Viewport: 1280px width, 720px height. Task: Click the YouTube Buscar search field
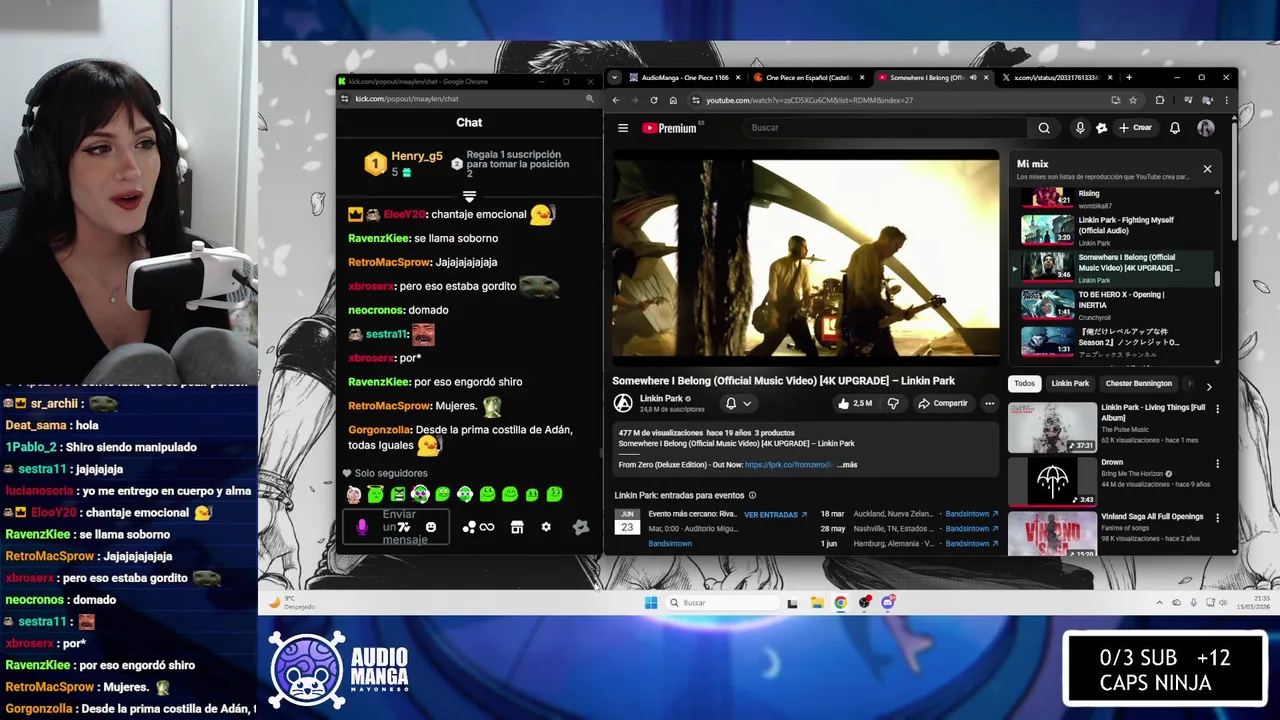click(x=885, y=128)
